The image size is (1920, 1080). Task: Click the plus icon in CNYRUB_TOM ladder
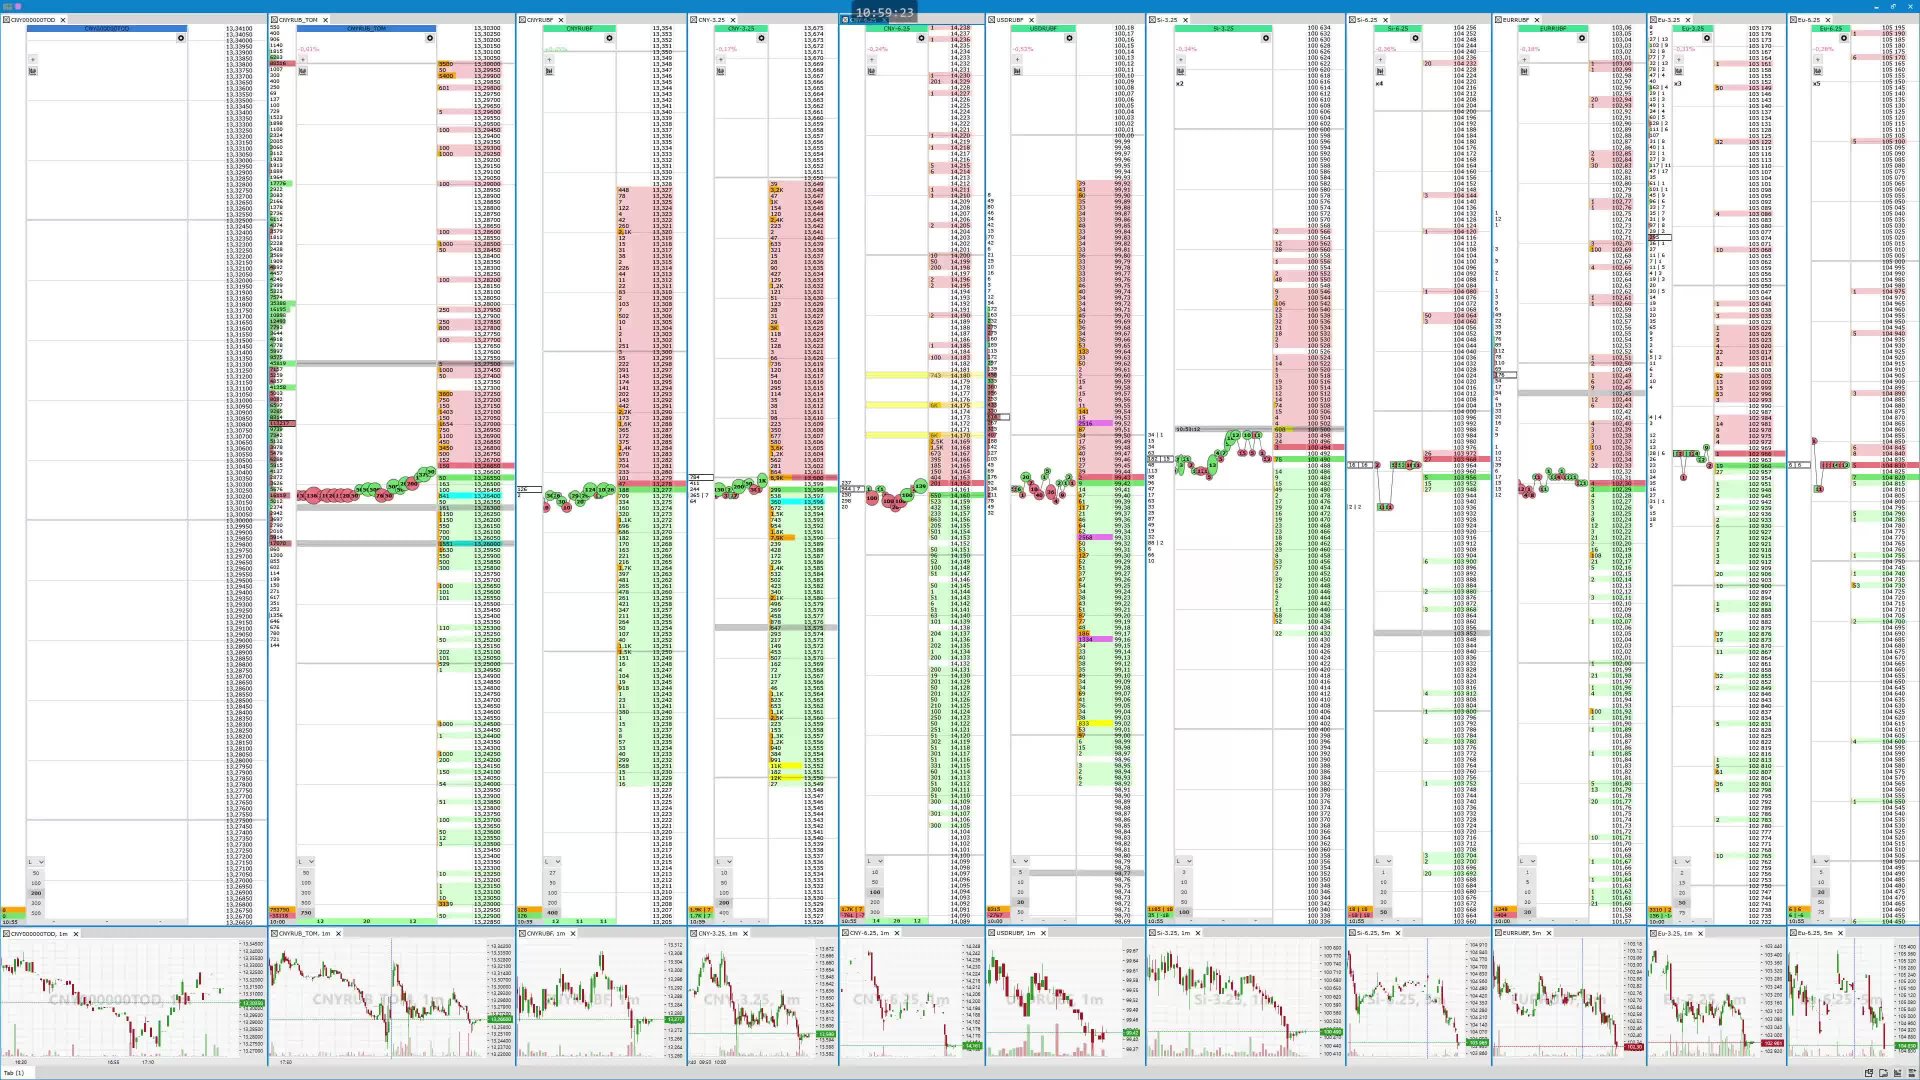pyautogui.click(x=302, y=59)
